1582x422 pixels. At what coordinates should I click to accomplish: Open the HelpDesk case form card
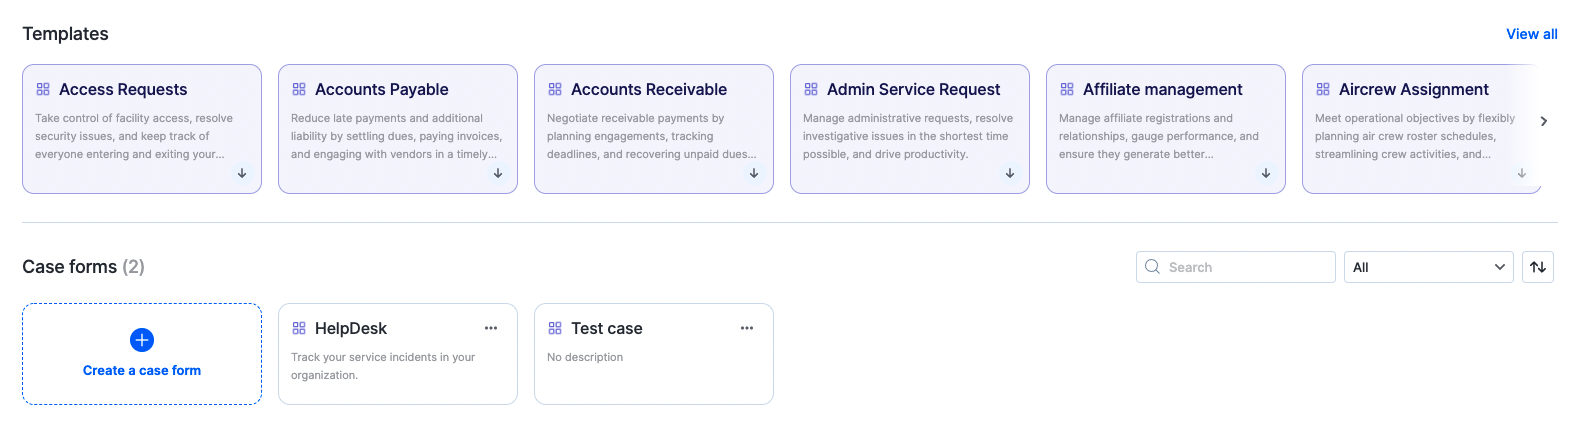[x=397, y=365]
